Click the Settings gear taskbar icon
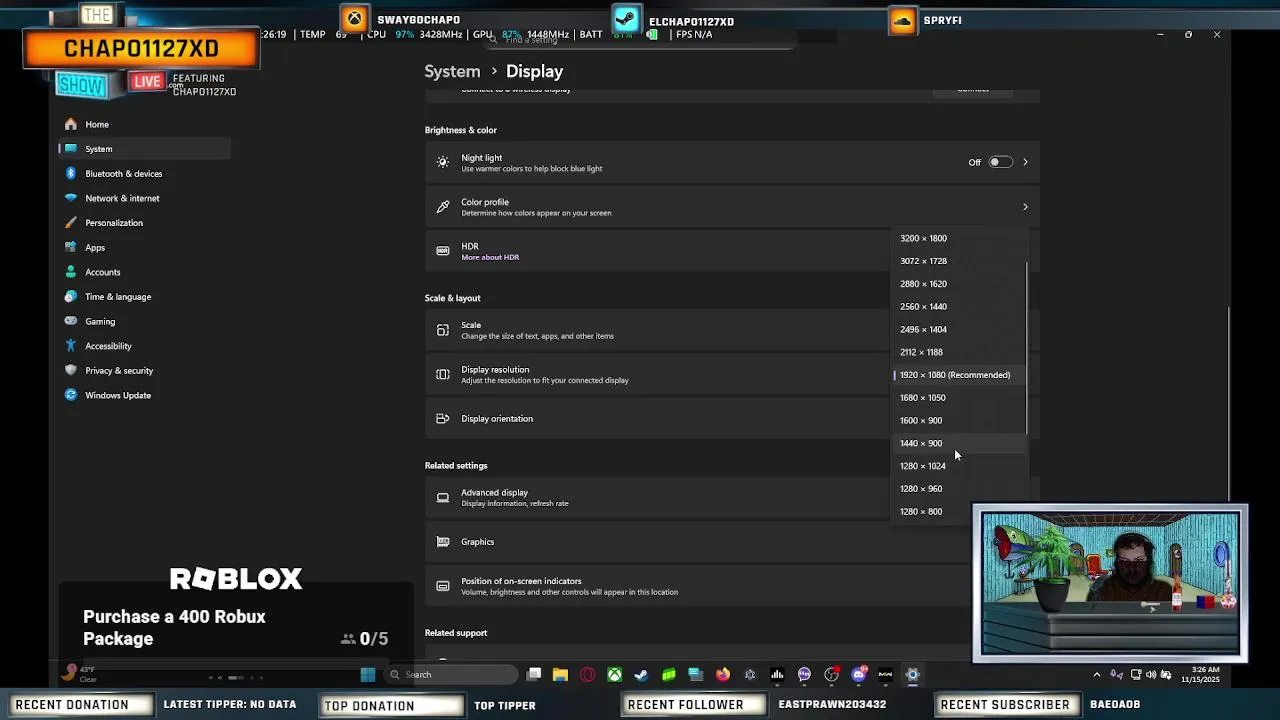 tap(912, 674)
